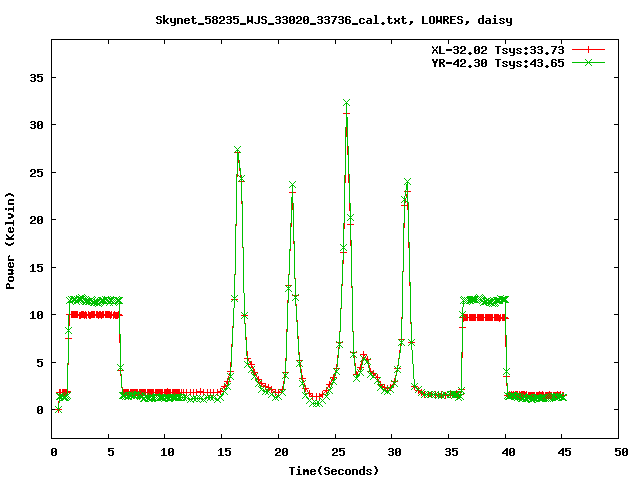The height and width of the screenshot is (480, 640).
Task: Click the x-axis tick label 35
Action: point(451,452)
